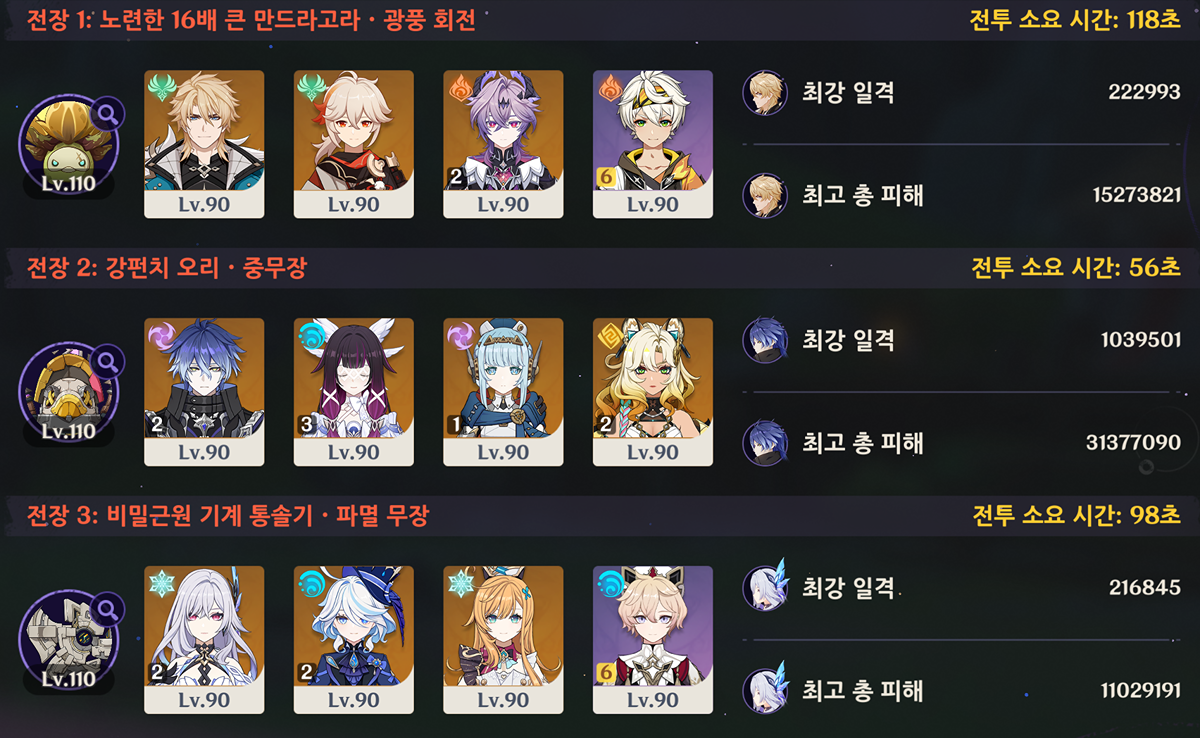Click the 전장 2: 강펀치 오리 header
Image resolution: width=1200 pixels, height=738 pixels.
point(167,267)
